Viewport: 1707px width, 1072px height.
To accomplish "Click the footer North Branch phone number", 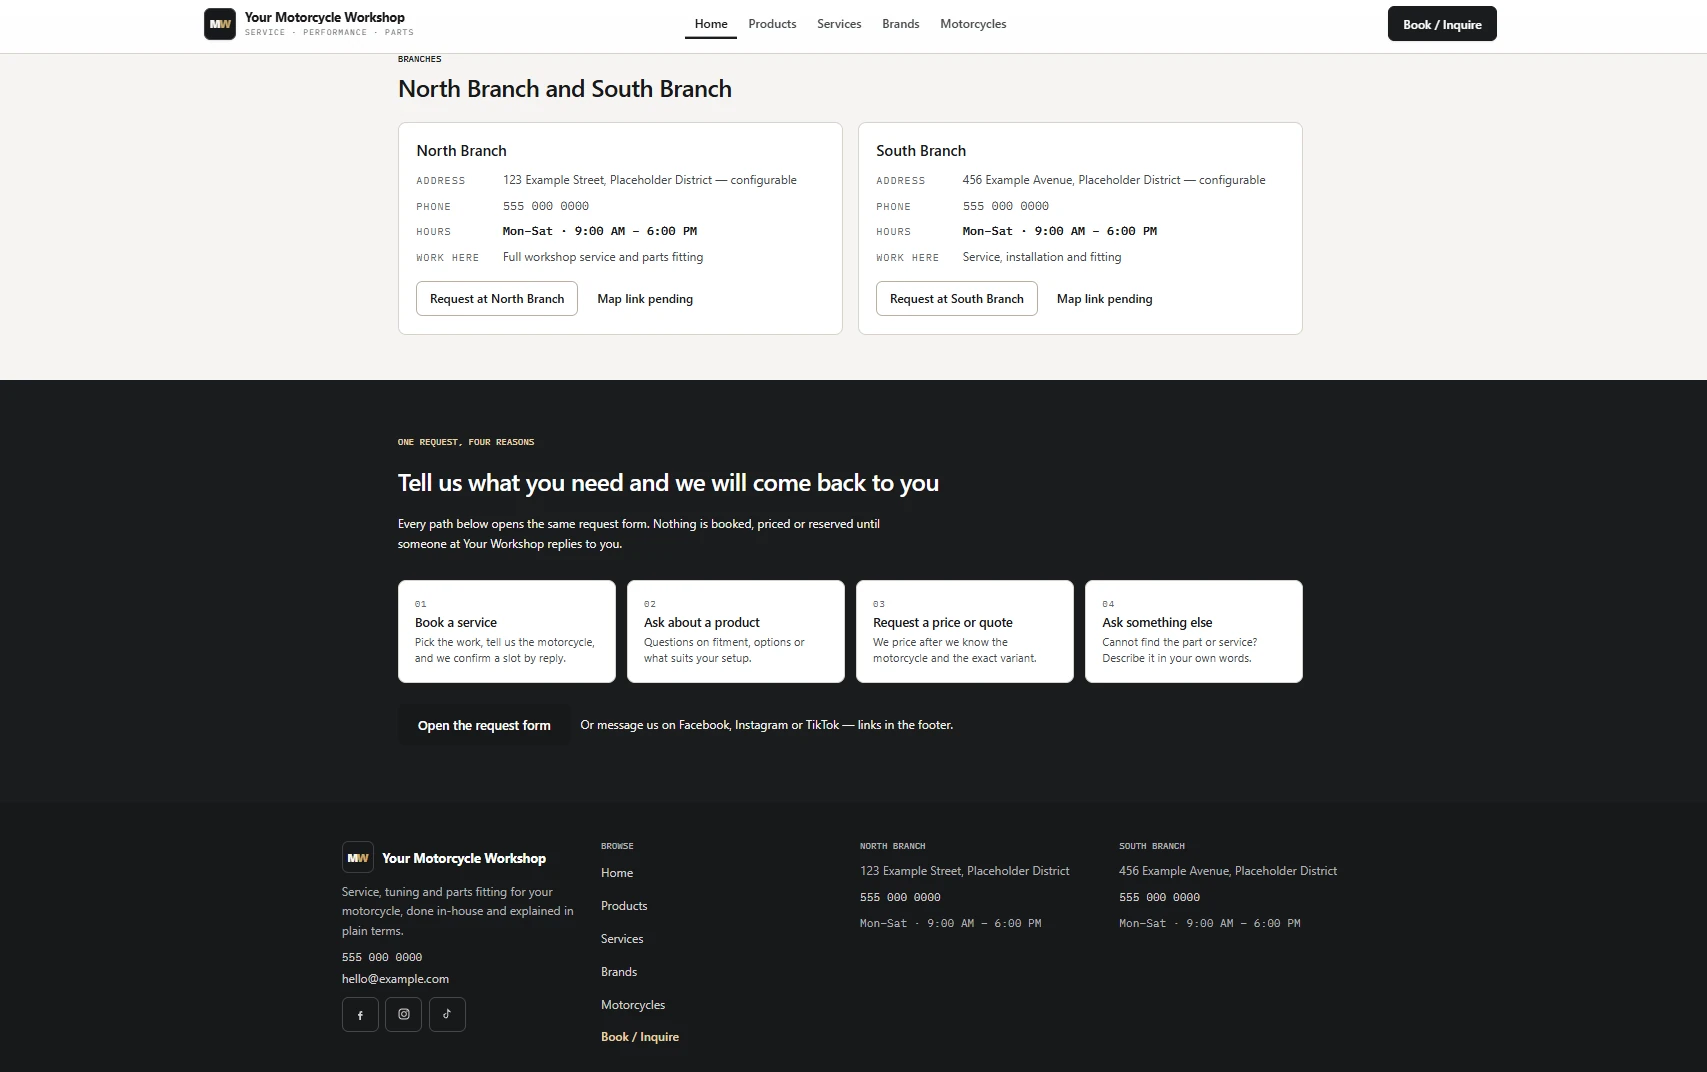I will [x=900, y=897].
